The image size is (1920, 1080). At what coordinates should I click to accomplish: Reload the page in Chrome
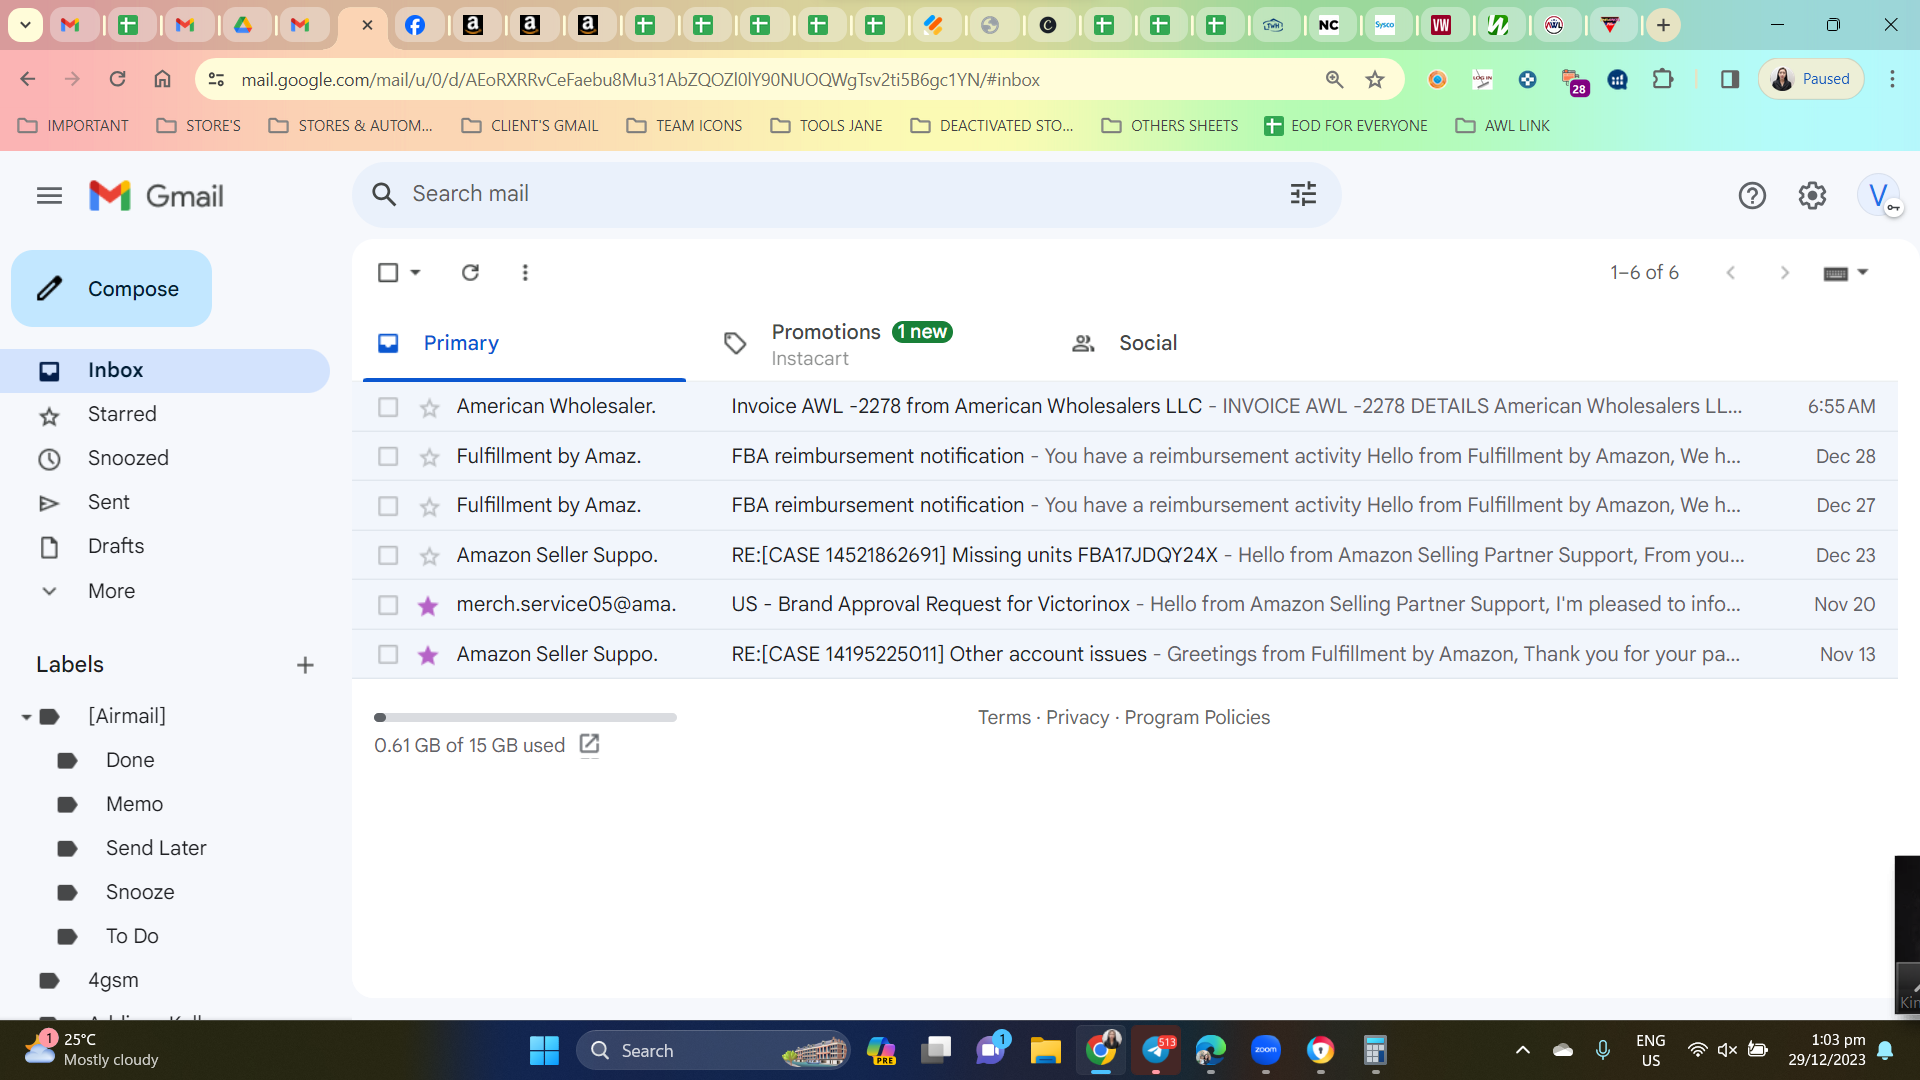117,79
